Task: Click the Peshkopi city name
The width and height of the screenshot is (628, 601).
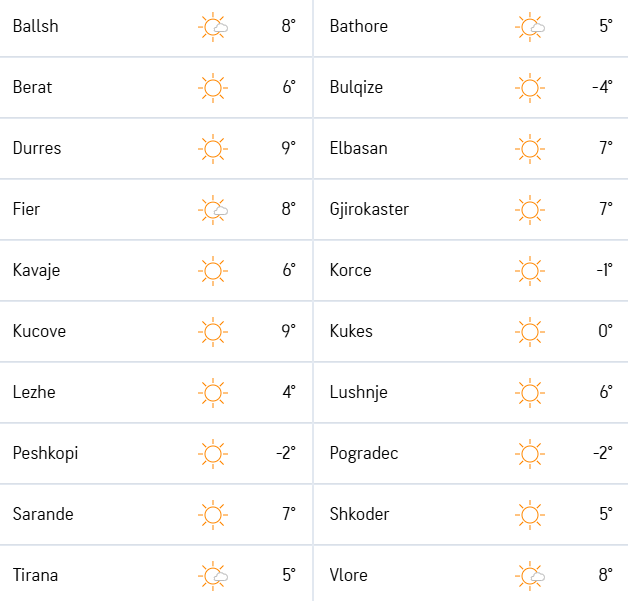Action: (45, 454)
